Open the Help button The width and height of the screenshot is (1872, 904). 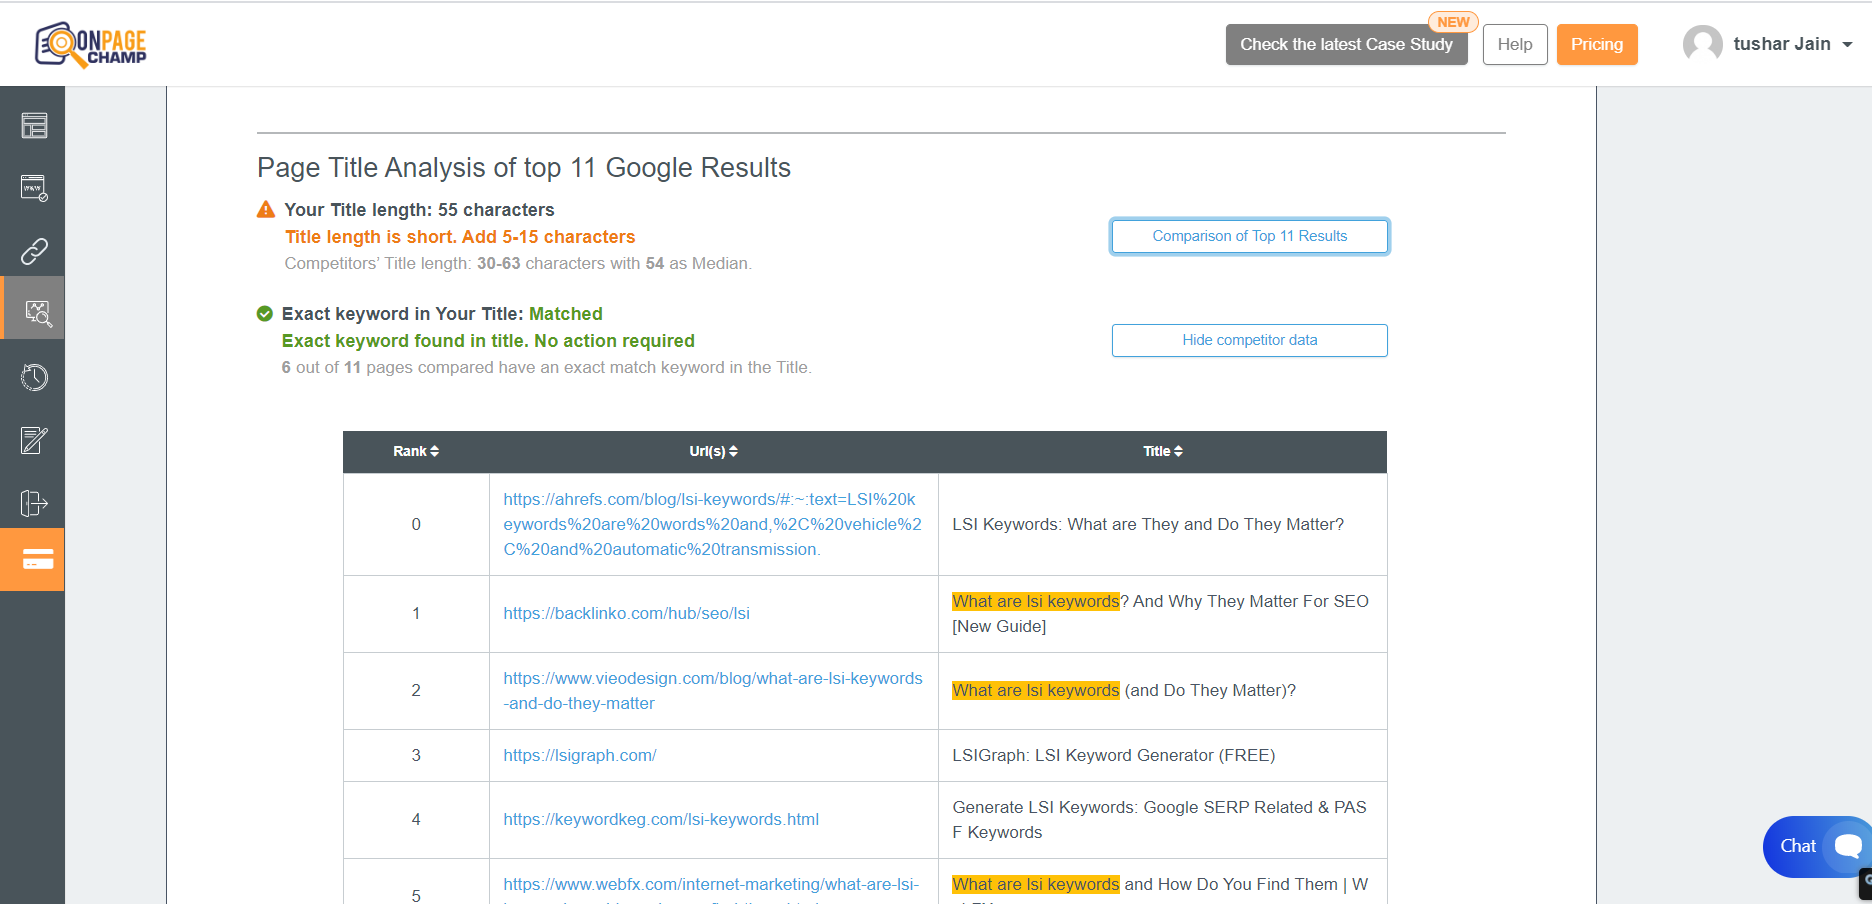[x=1514, y=45]
